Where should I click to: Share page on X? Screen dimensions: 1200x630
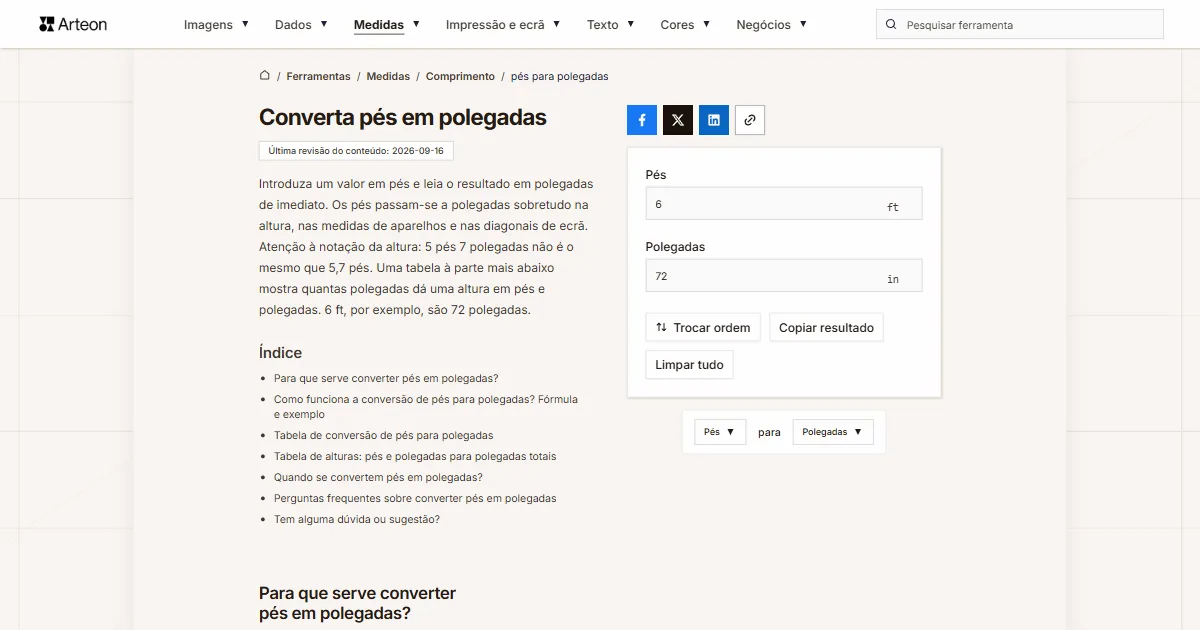(678, 120)
